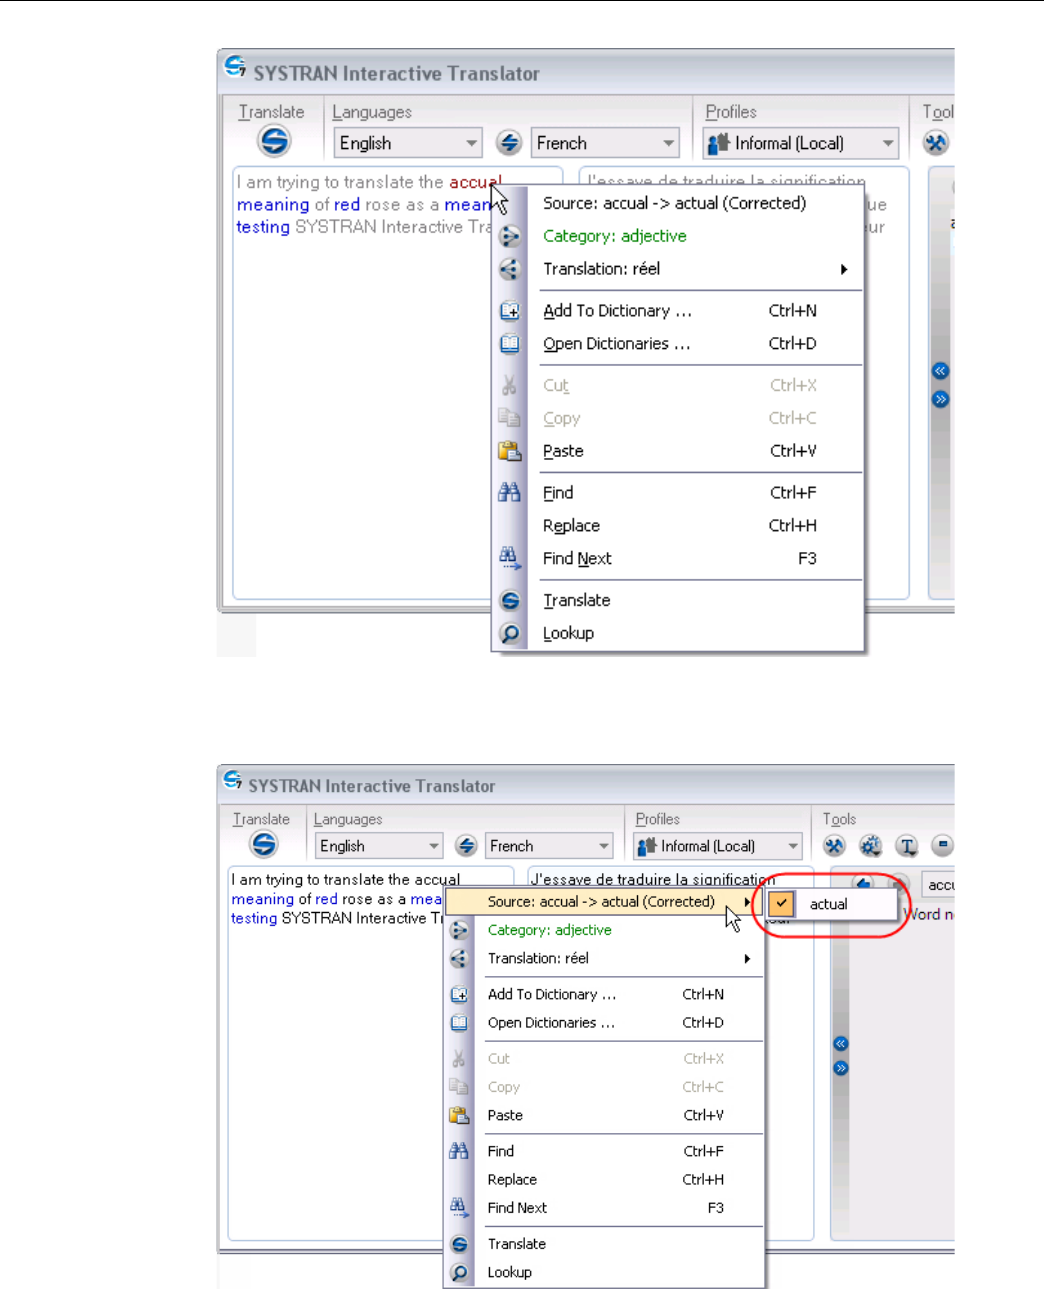Choose Replace in the upper context menu
Screen dimensions: 1044x1289
(571, 526)
